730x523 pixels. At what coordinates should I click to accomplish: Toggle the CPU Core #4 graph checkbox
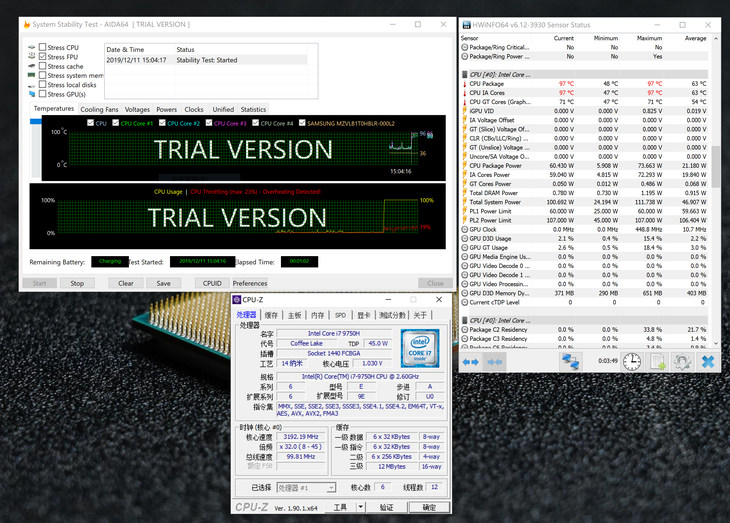point(256,123)
